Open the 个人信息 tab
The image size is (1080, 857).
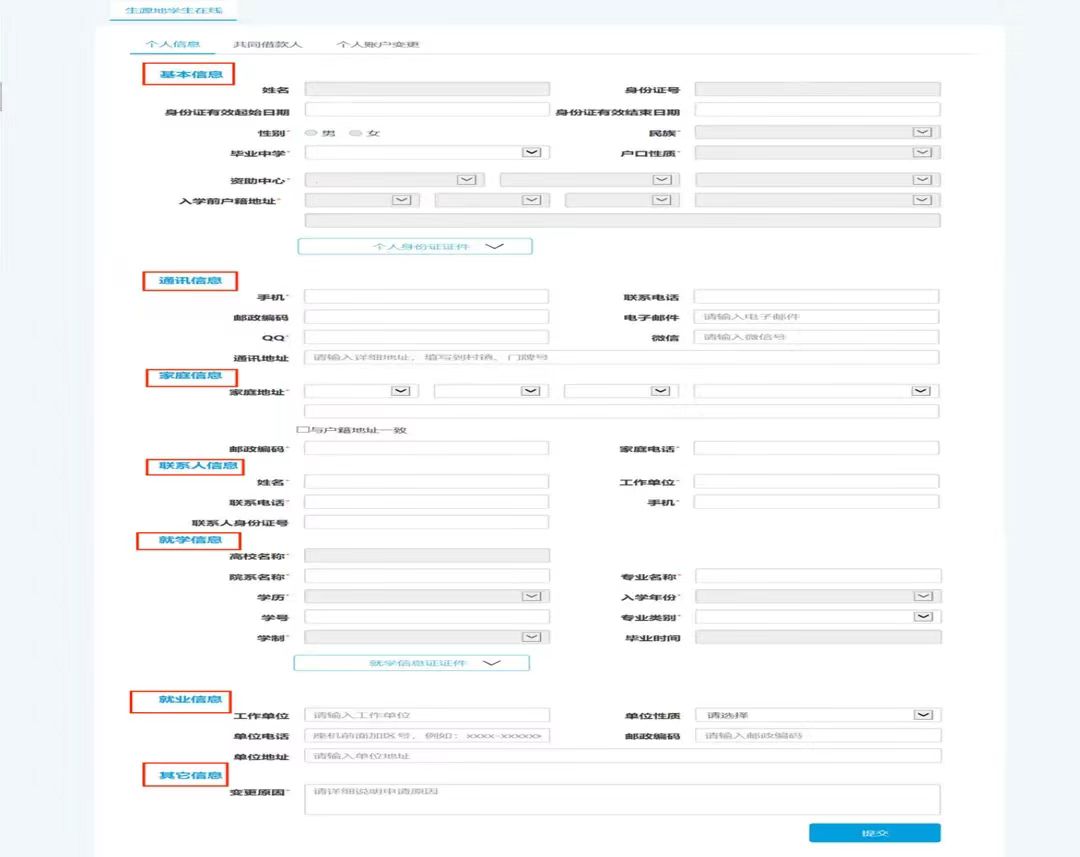tap(172, 45)
